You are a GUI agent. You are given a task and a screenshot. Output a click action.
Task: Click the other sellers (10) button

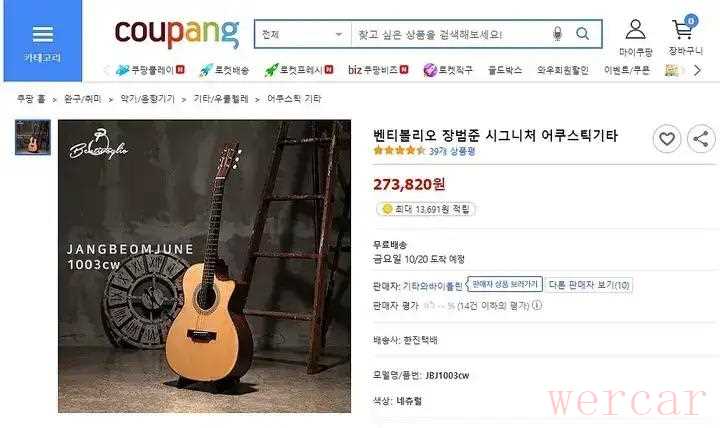589,285
